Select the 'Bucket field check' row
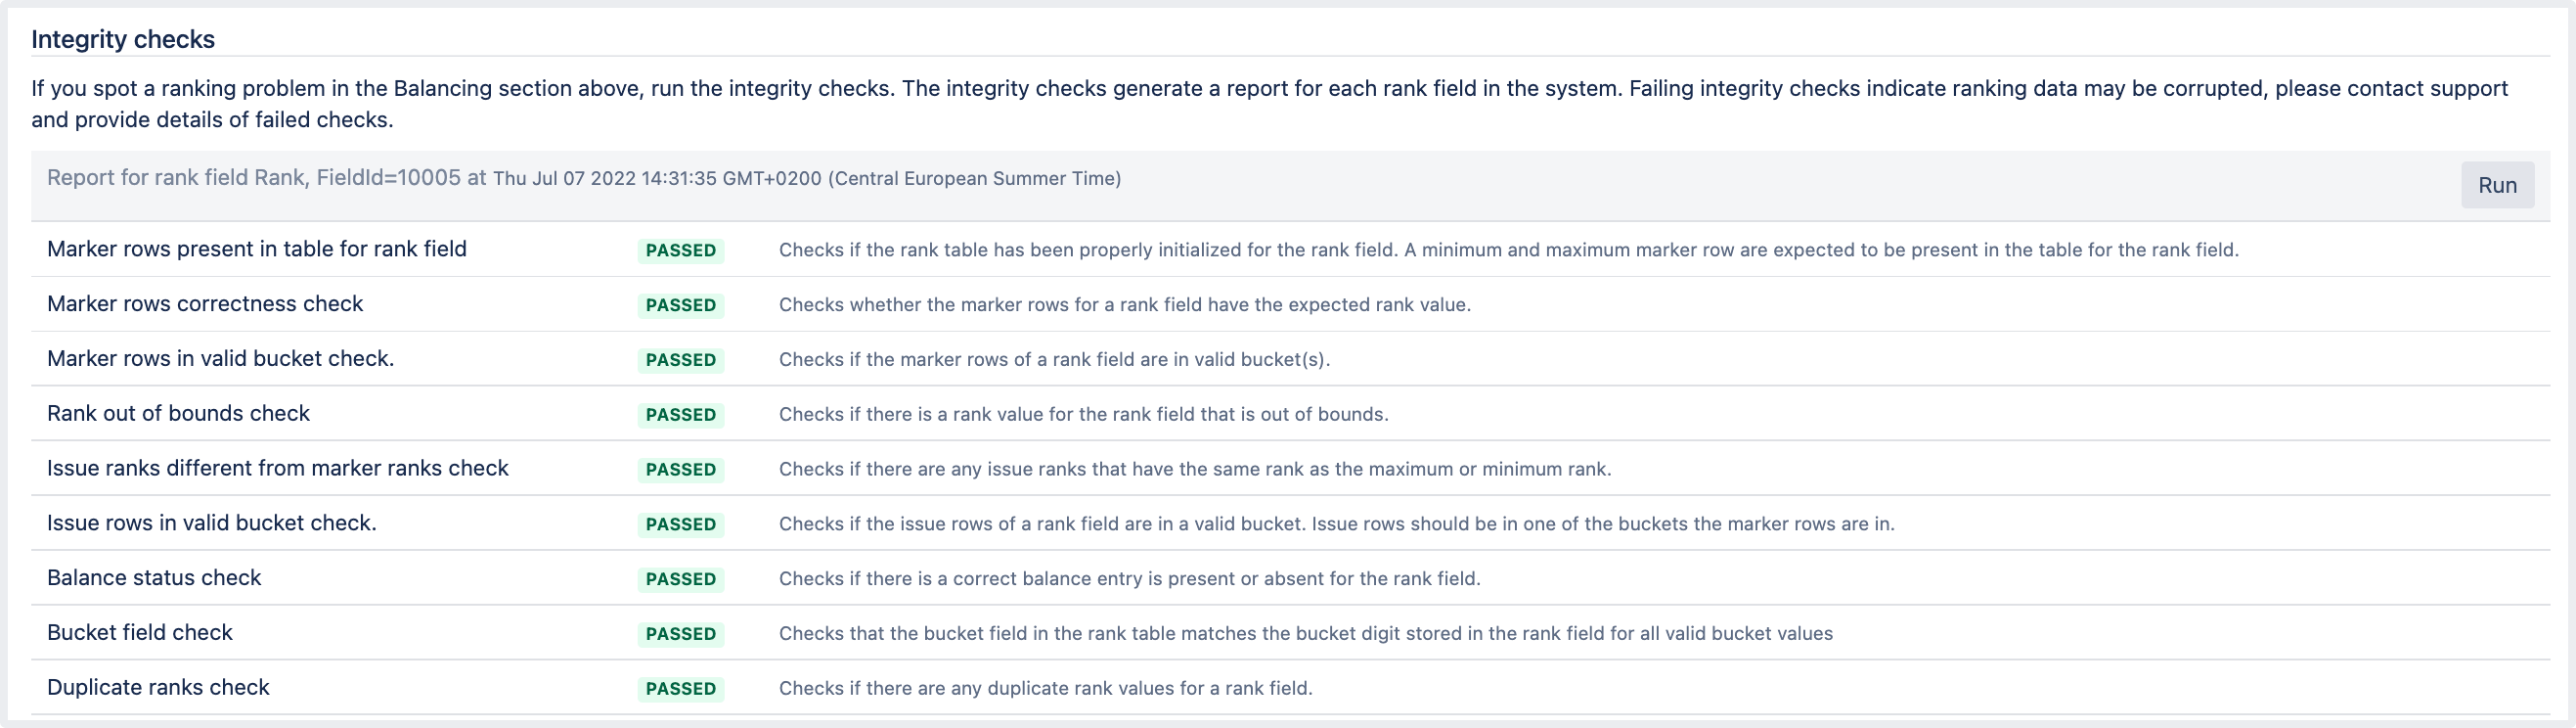2576x728 pixels. coord(139,633)
